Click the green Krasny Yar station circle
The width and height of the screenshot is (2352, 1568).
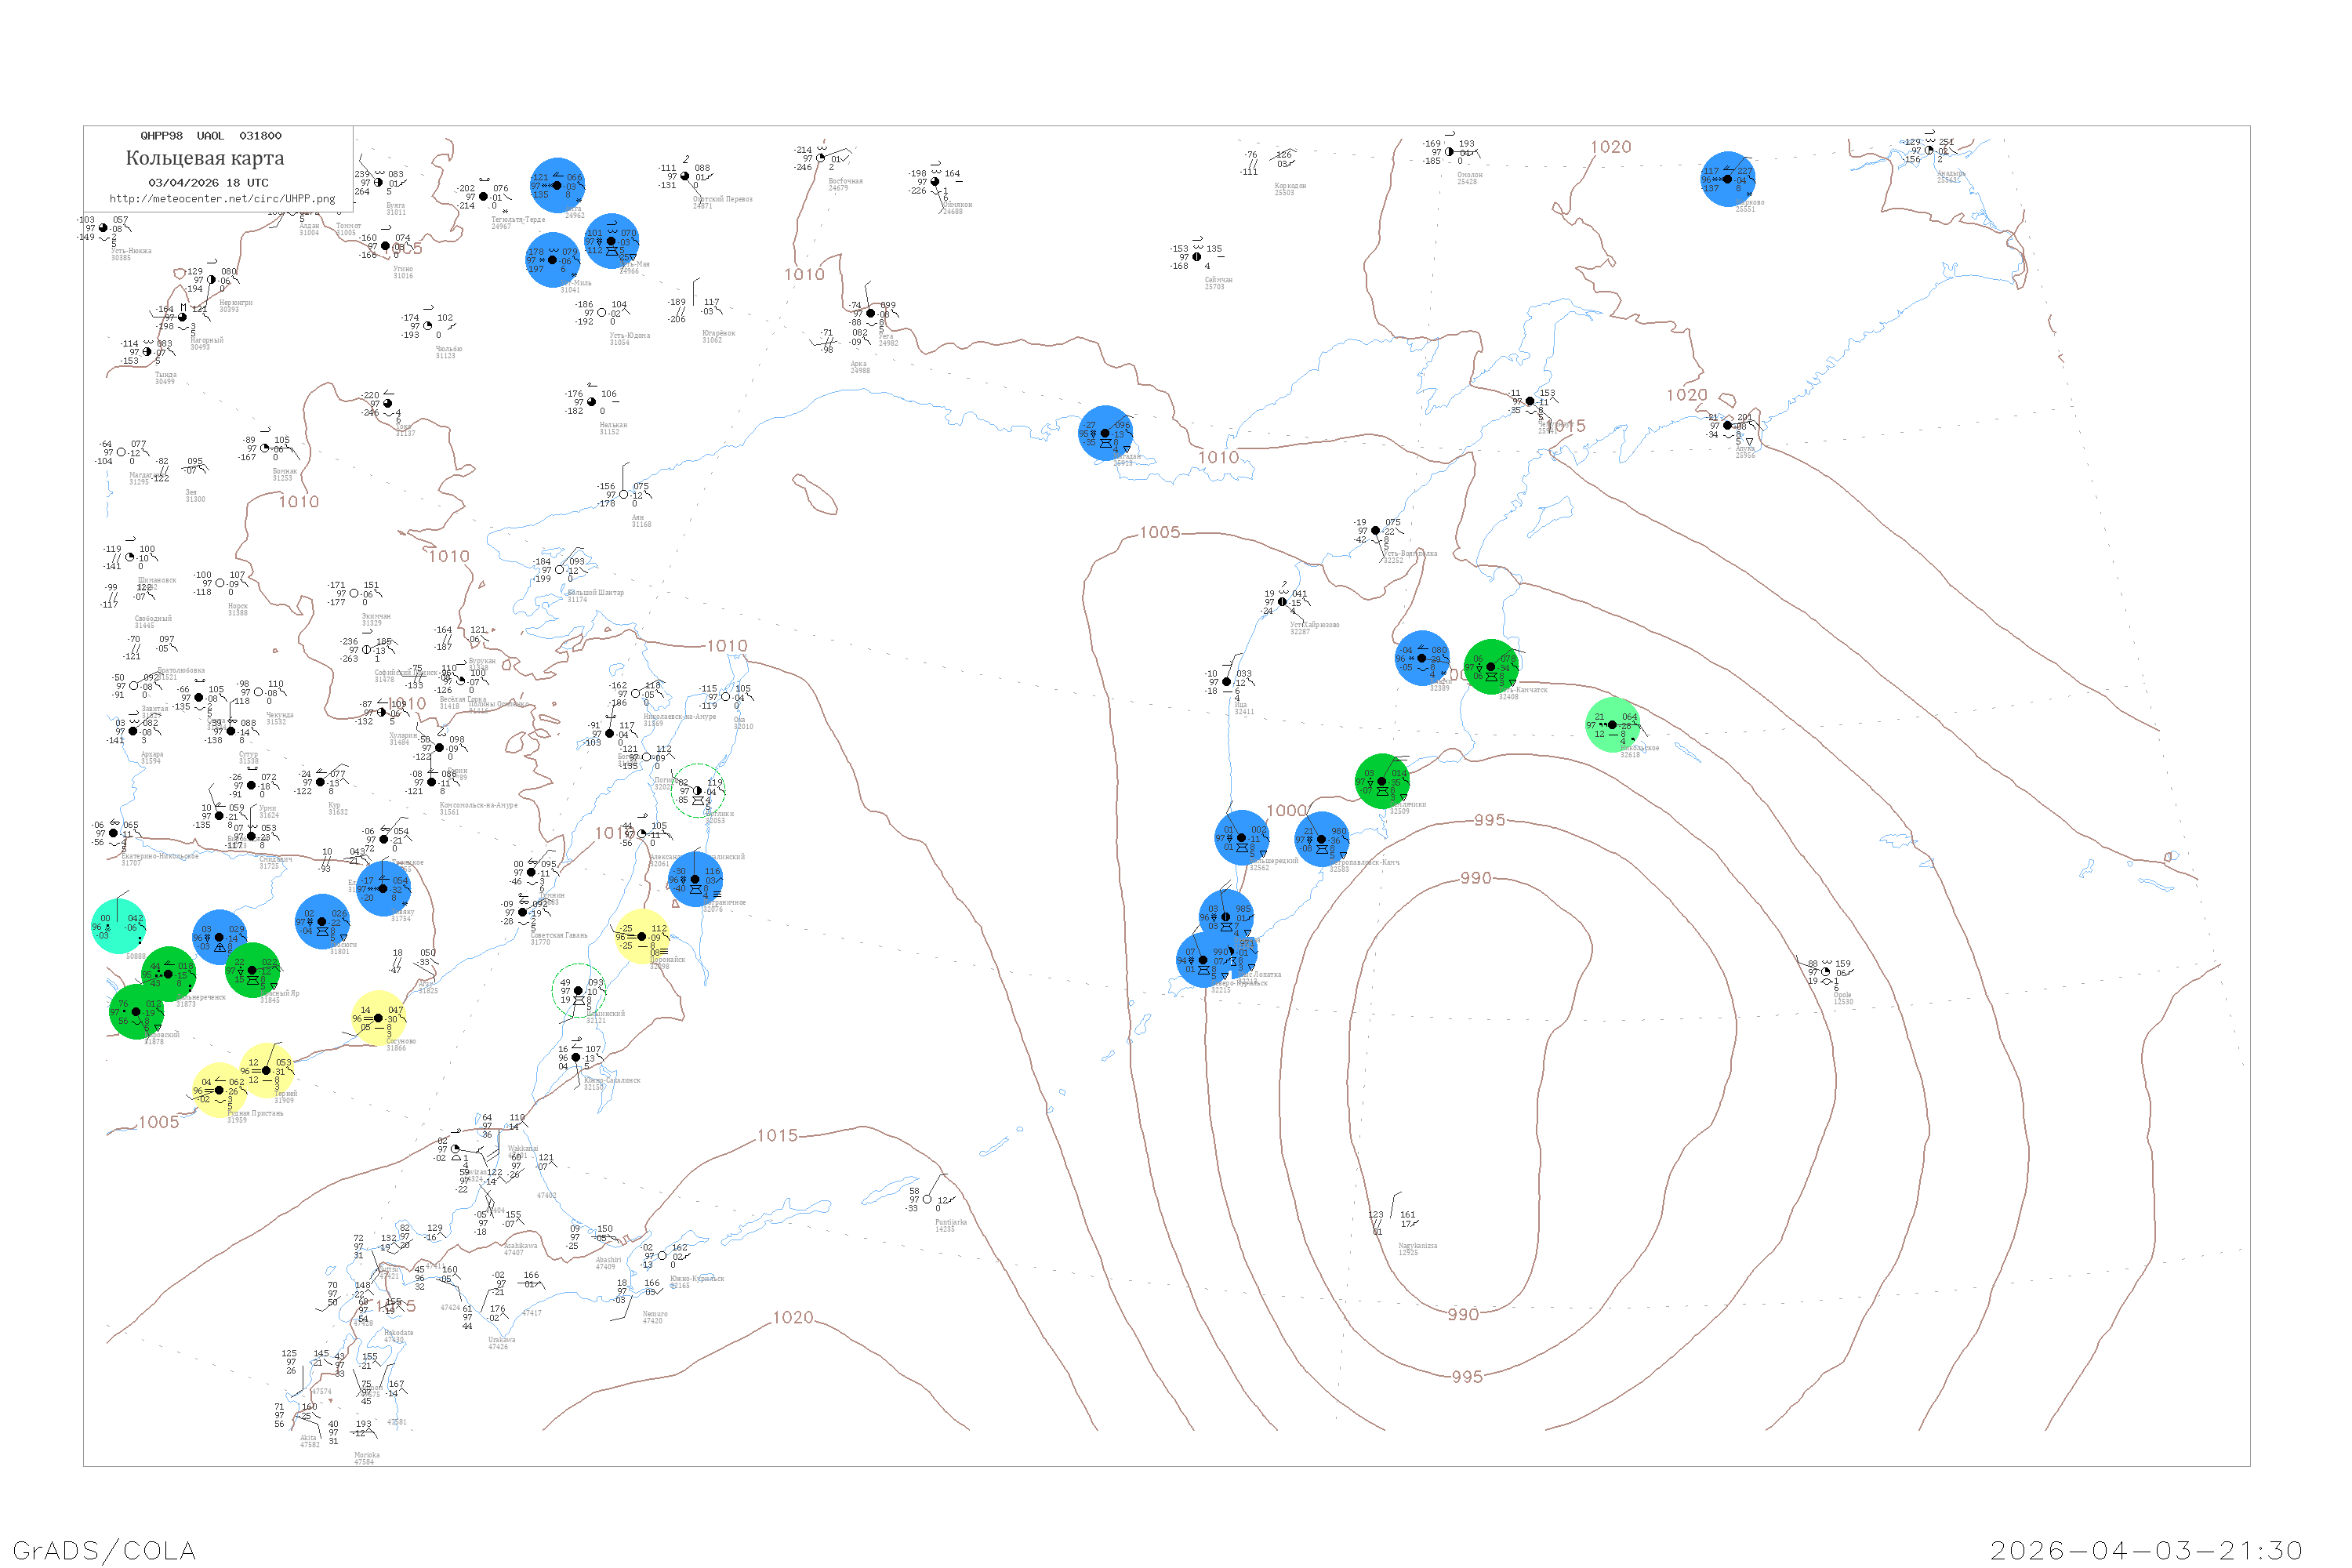point(252,970)
